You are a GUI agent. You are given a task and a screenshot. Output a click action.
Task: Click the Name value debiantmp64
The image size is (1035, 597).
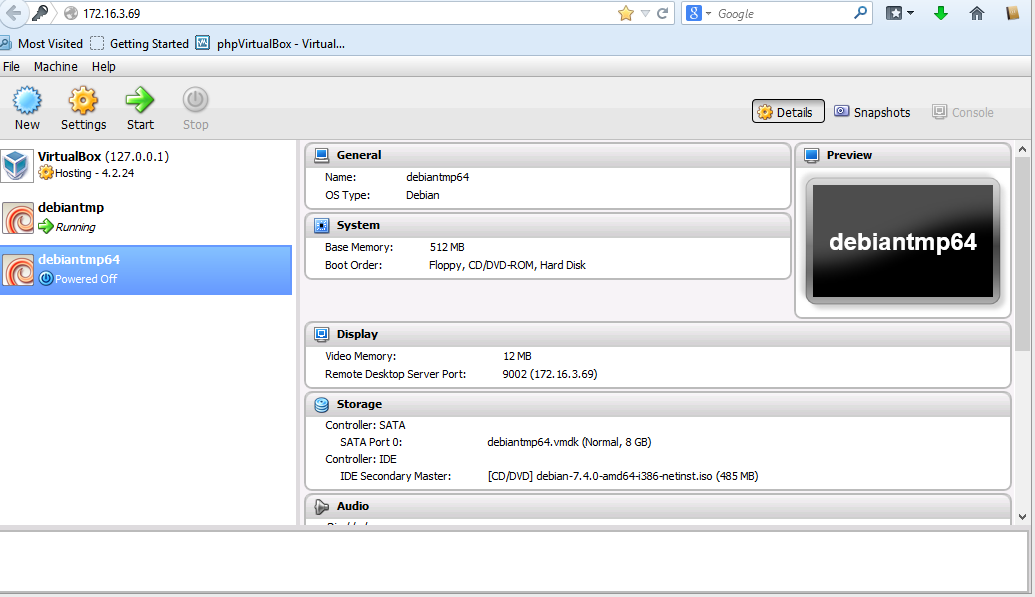tap(438, 177)
